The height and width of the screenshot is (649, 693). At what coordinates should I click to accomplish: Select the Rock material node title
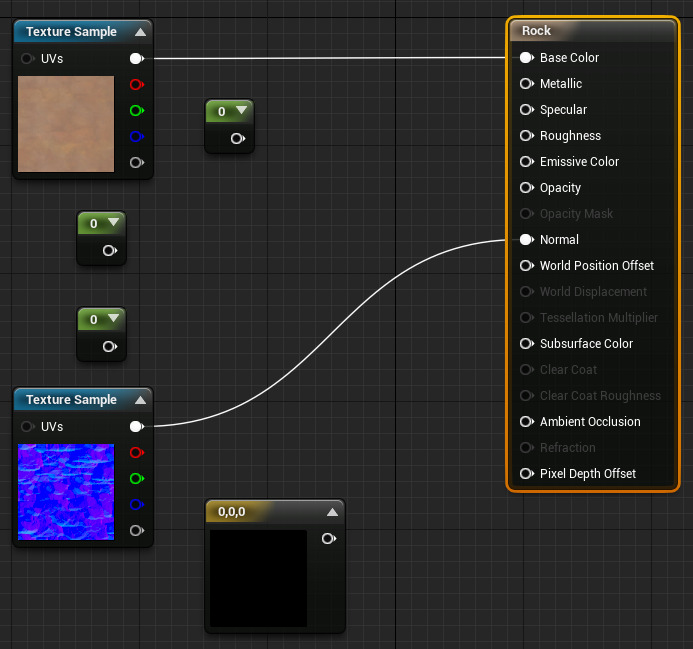click(x=537, y=31)
